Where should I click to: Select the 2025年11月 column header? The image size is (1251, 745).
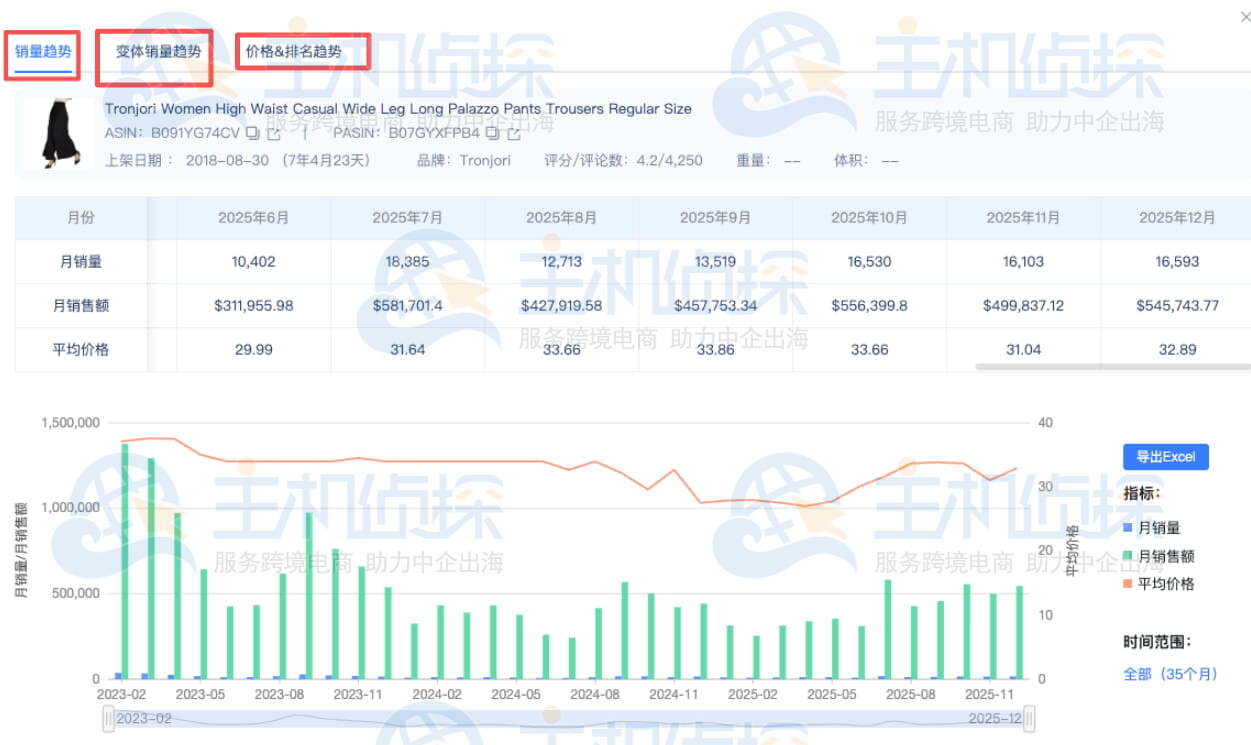click(1024, 218)
